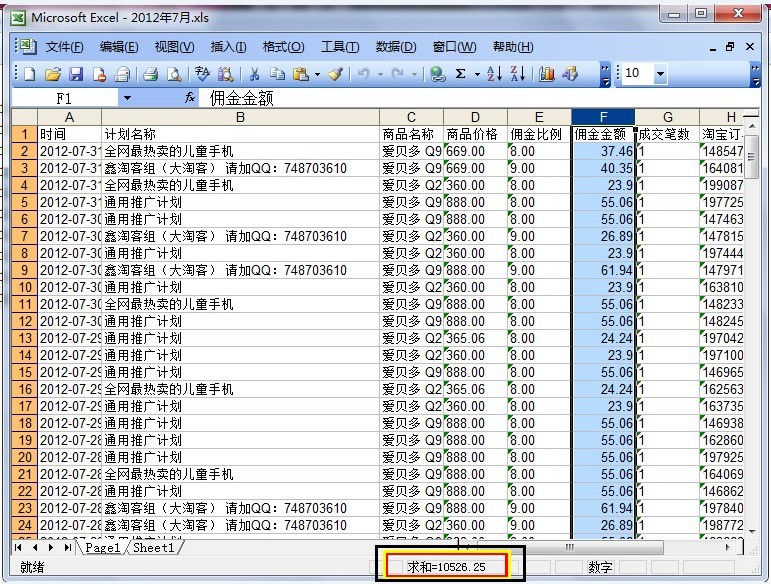Viewport: 771px width, 584px height.
Task: Switch to the Page1 sheet tab
Action: pyautogui.click(x=102, y=548)
